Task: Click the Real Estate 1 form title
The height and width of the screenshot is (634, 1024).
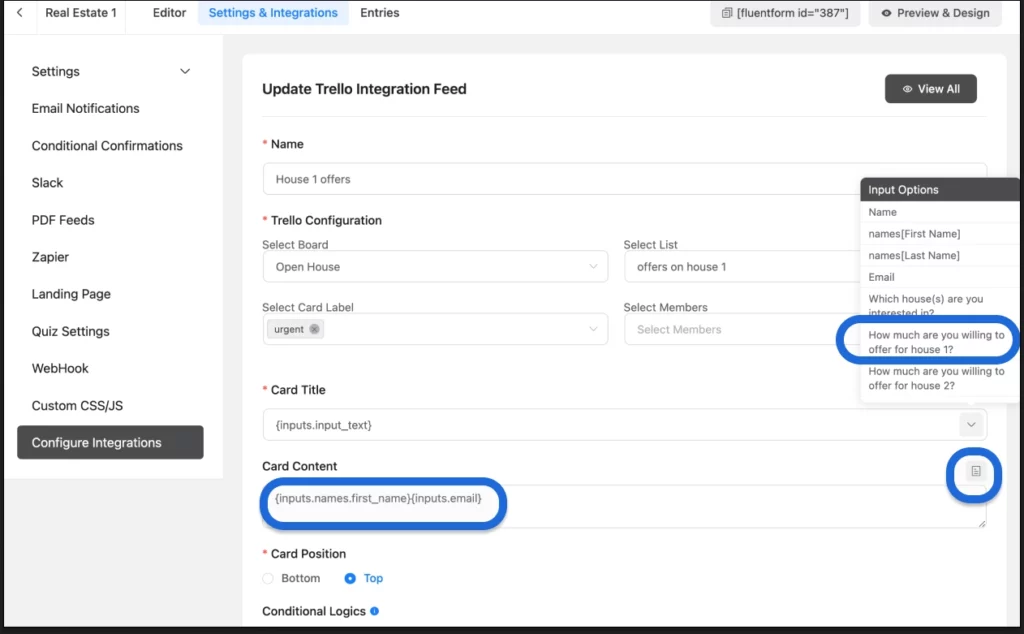Action: [81, 12]
